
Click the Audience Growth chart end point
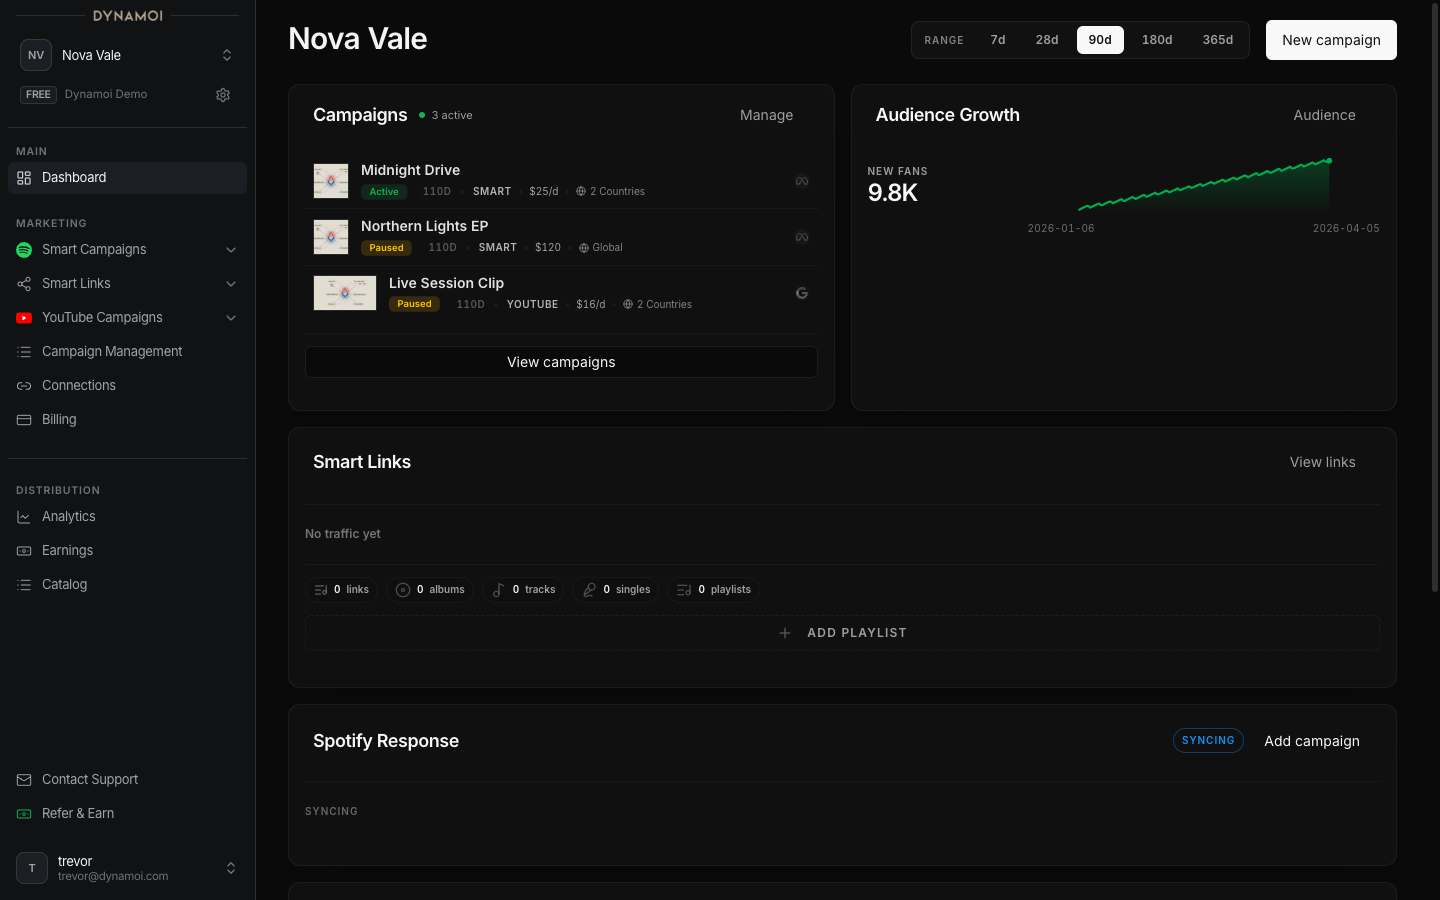pos(1329,161)
